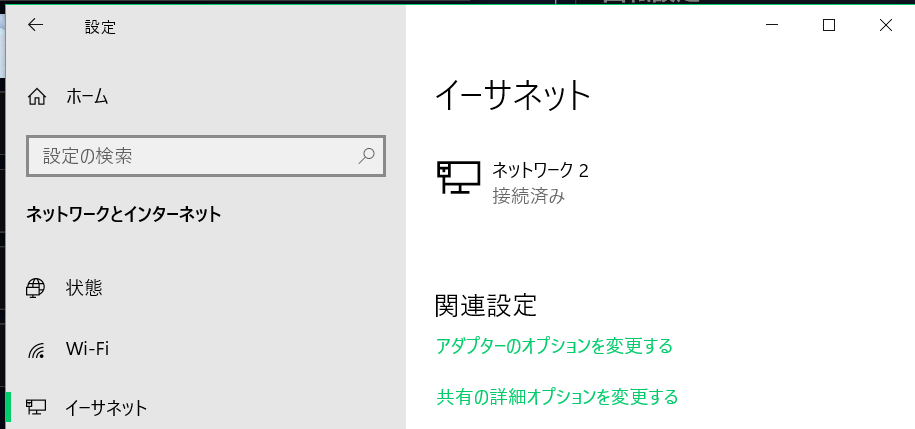The image size is (915, 429).
Task: Switch to the Wi-Fi settings page
Action: [x=87, y=349]
